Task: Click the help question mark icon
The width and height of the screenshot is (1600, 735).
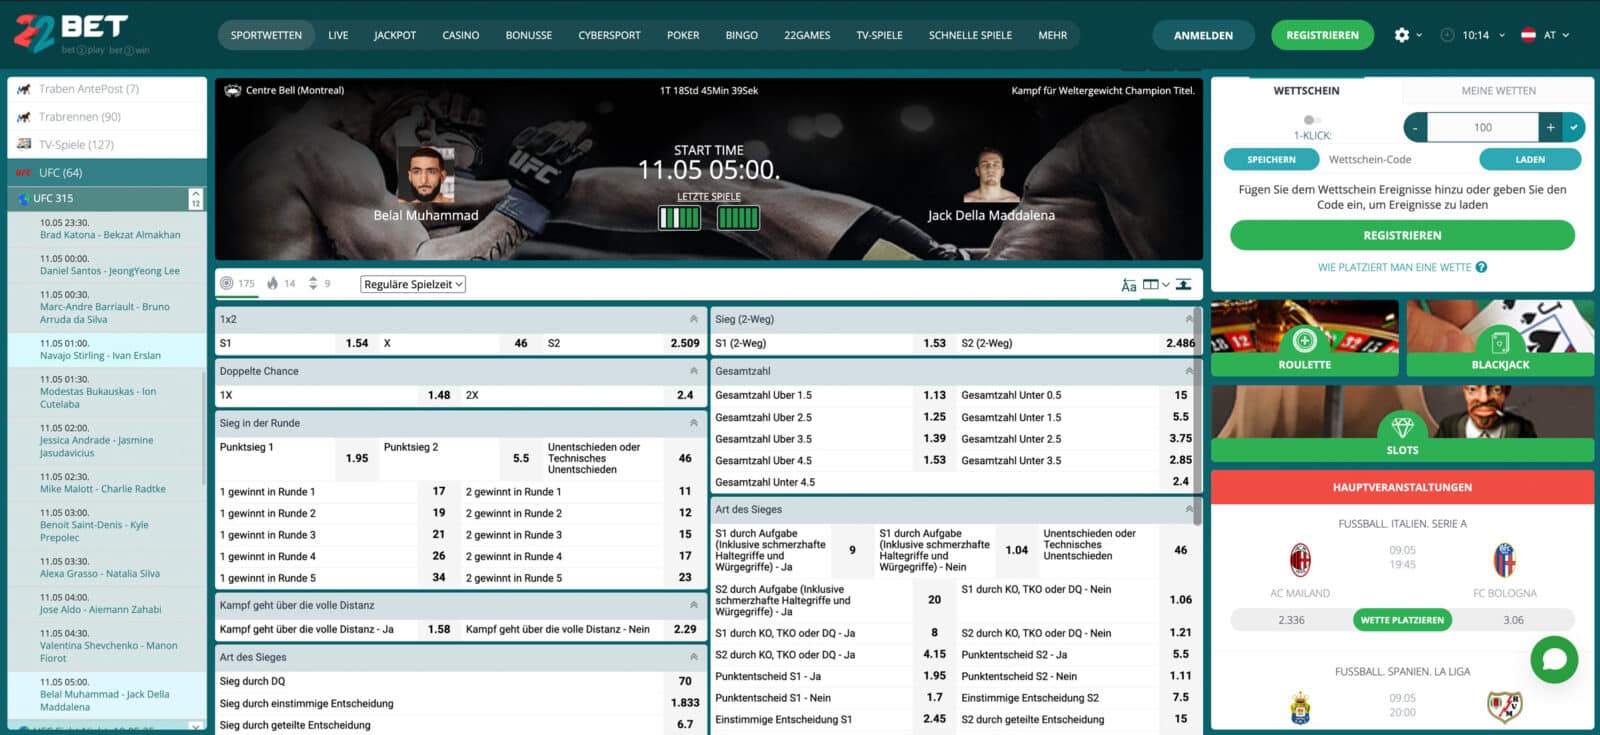Action: (x=1481, y=267)
